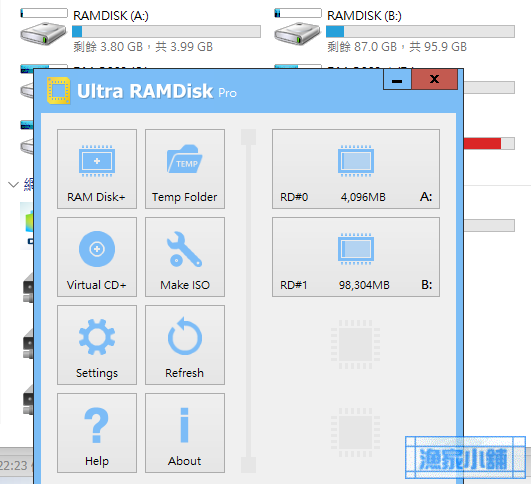Close the Ultra RAMDisk window
531x484 pixels.
coord(435,80)
